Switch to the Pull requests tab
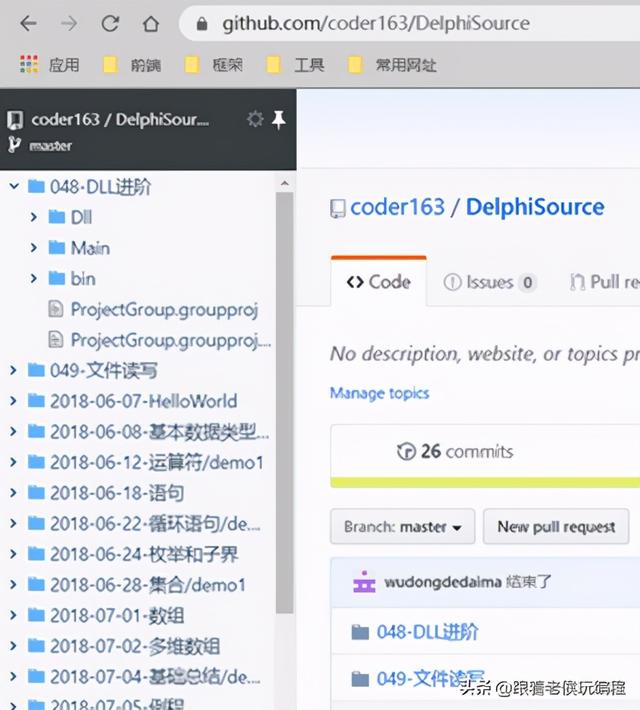Image resolution: width=640 pixels, height=710 pixels. click(x=604, y=282)
